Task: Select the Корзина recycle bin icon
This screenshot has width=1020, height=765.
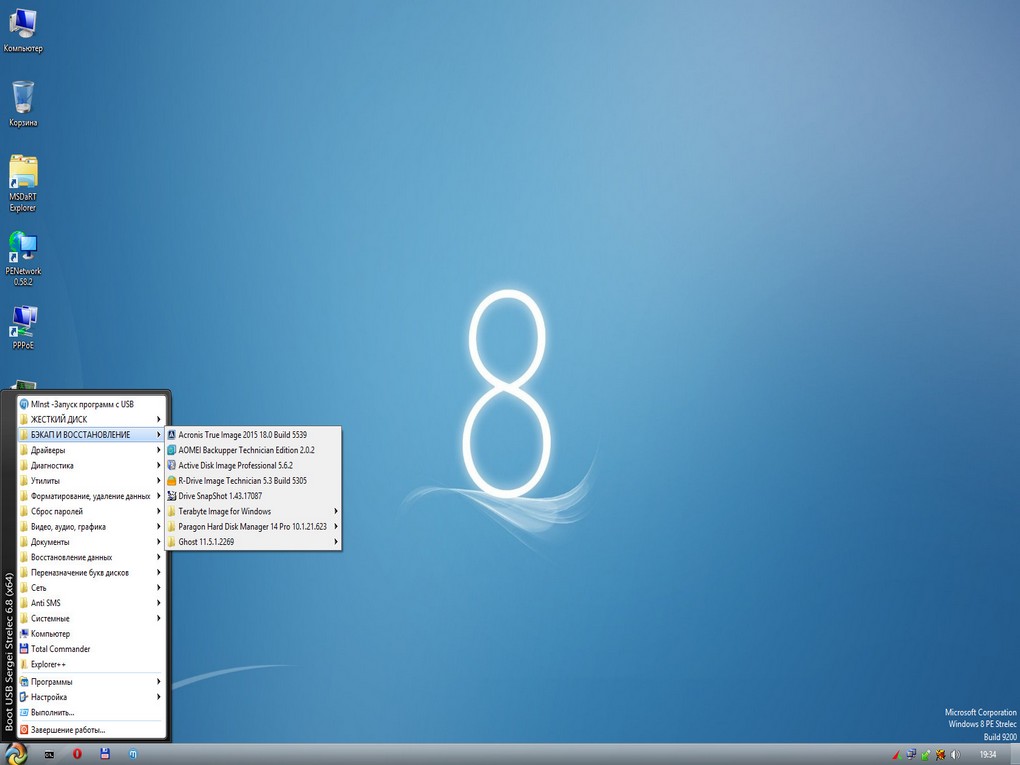Action: click(23, 104)
